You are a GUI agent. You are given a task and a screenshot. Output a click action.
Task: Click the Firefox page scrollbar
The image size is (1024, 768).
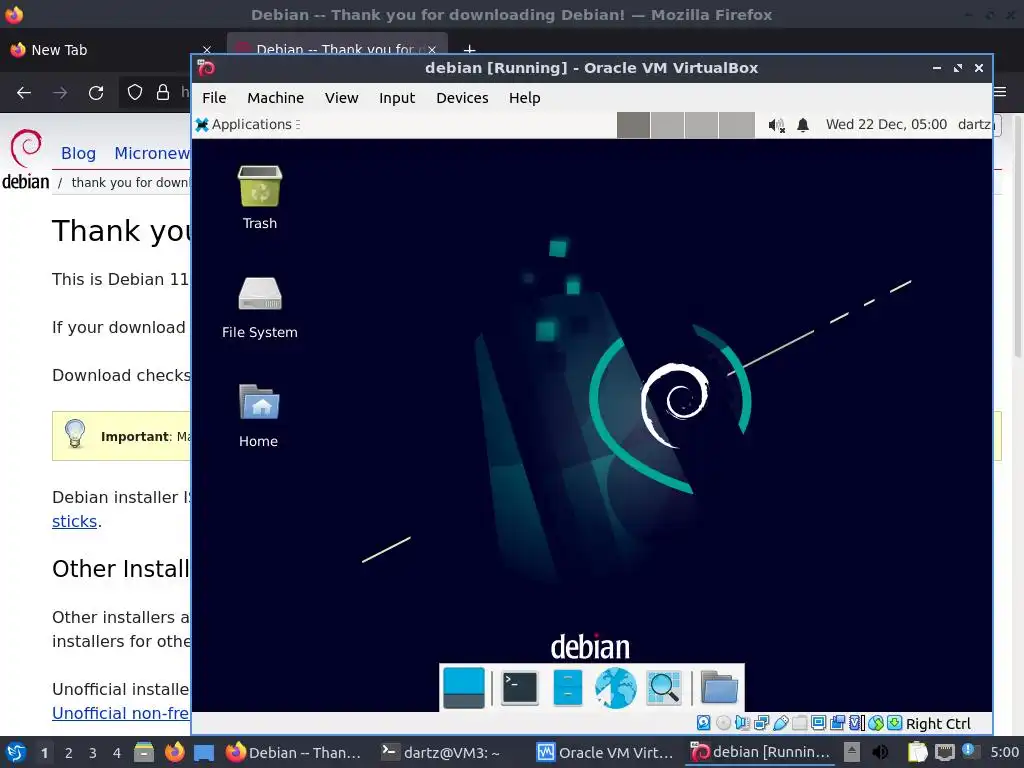[x=1017, y=236]
